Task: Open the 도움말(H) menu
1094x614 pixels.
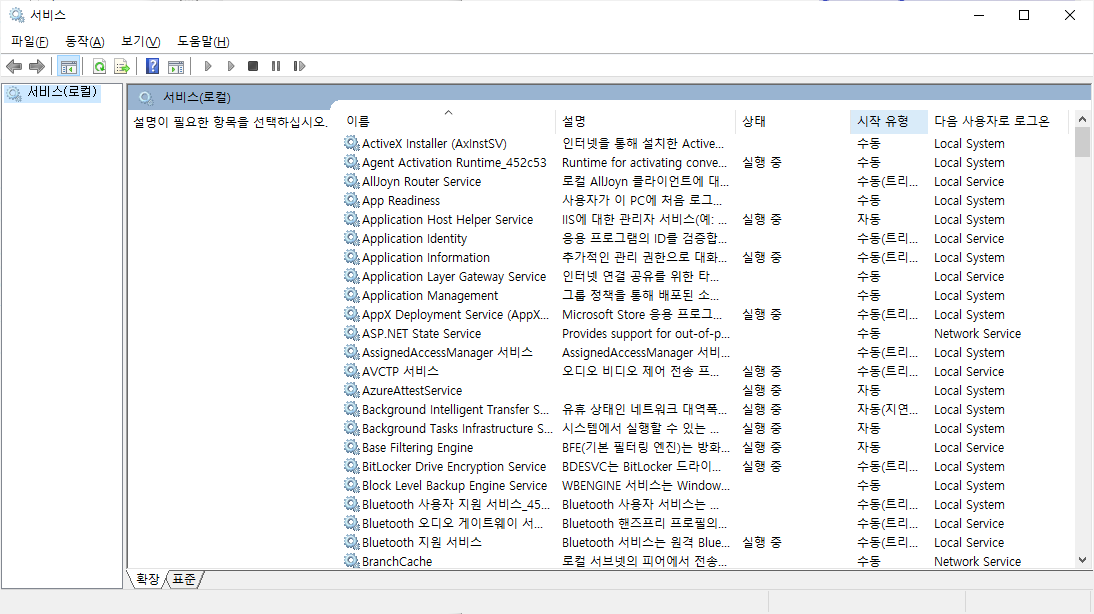Action: point(203,42)
